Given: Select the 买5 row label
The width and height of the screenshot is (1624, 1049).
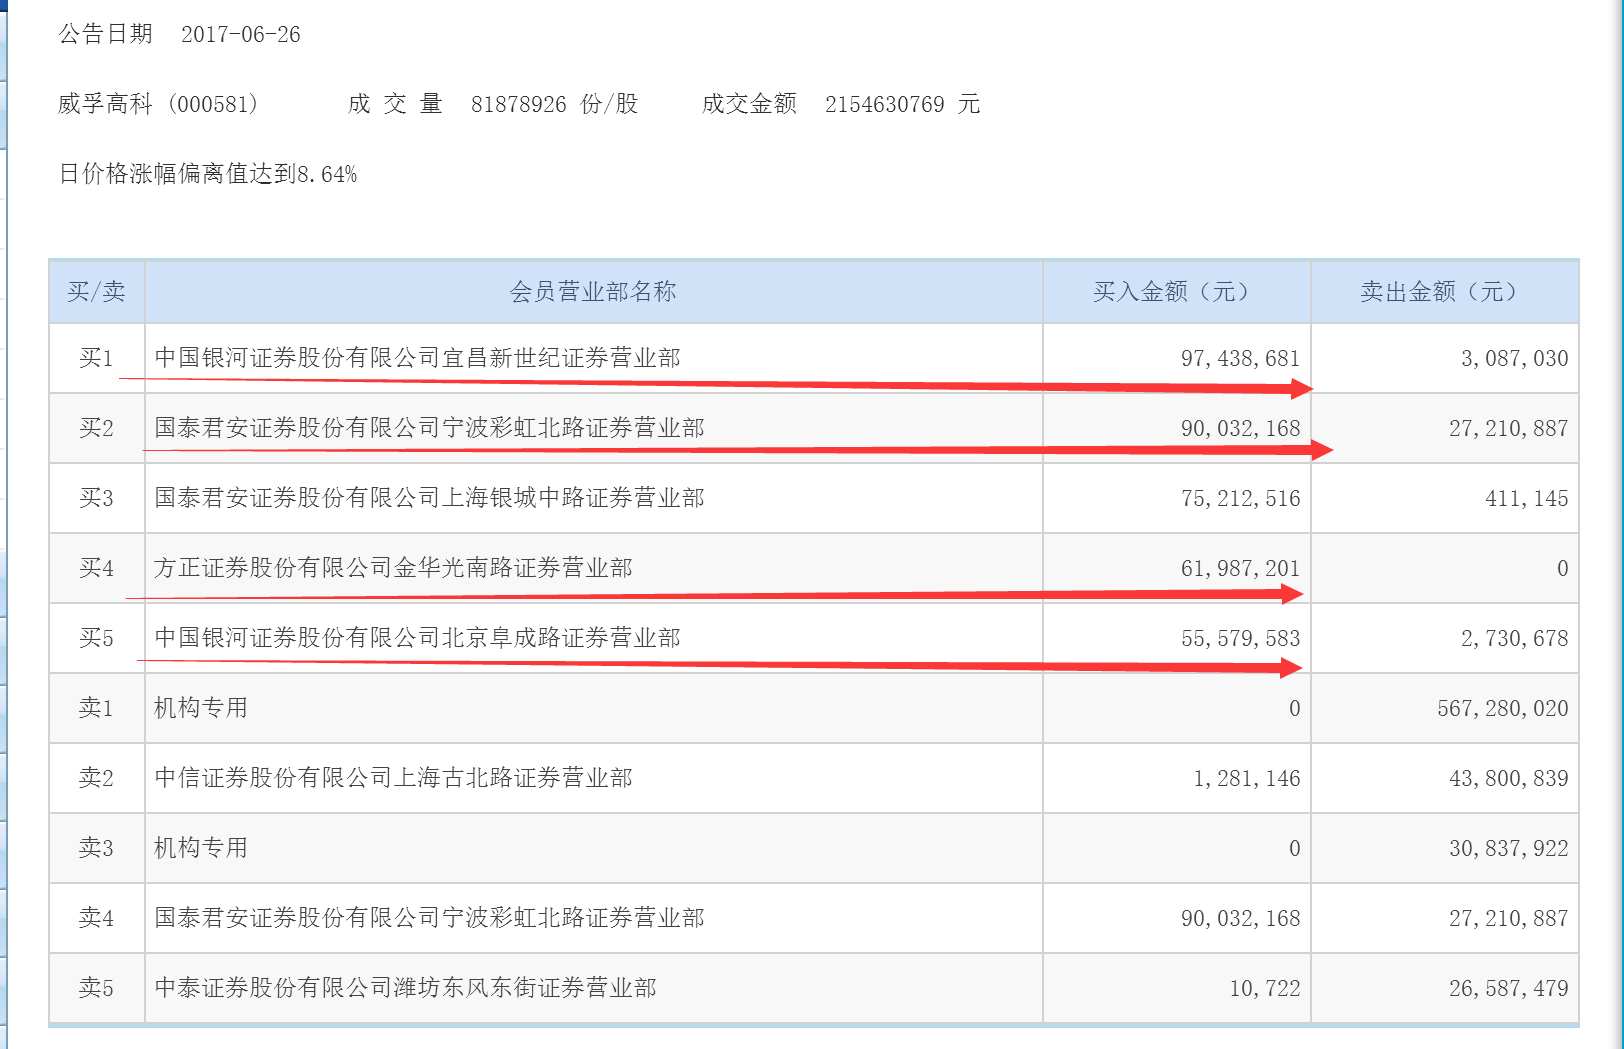Looking at the screenshot, I should (97, 638).
